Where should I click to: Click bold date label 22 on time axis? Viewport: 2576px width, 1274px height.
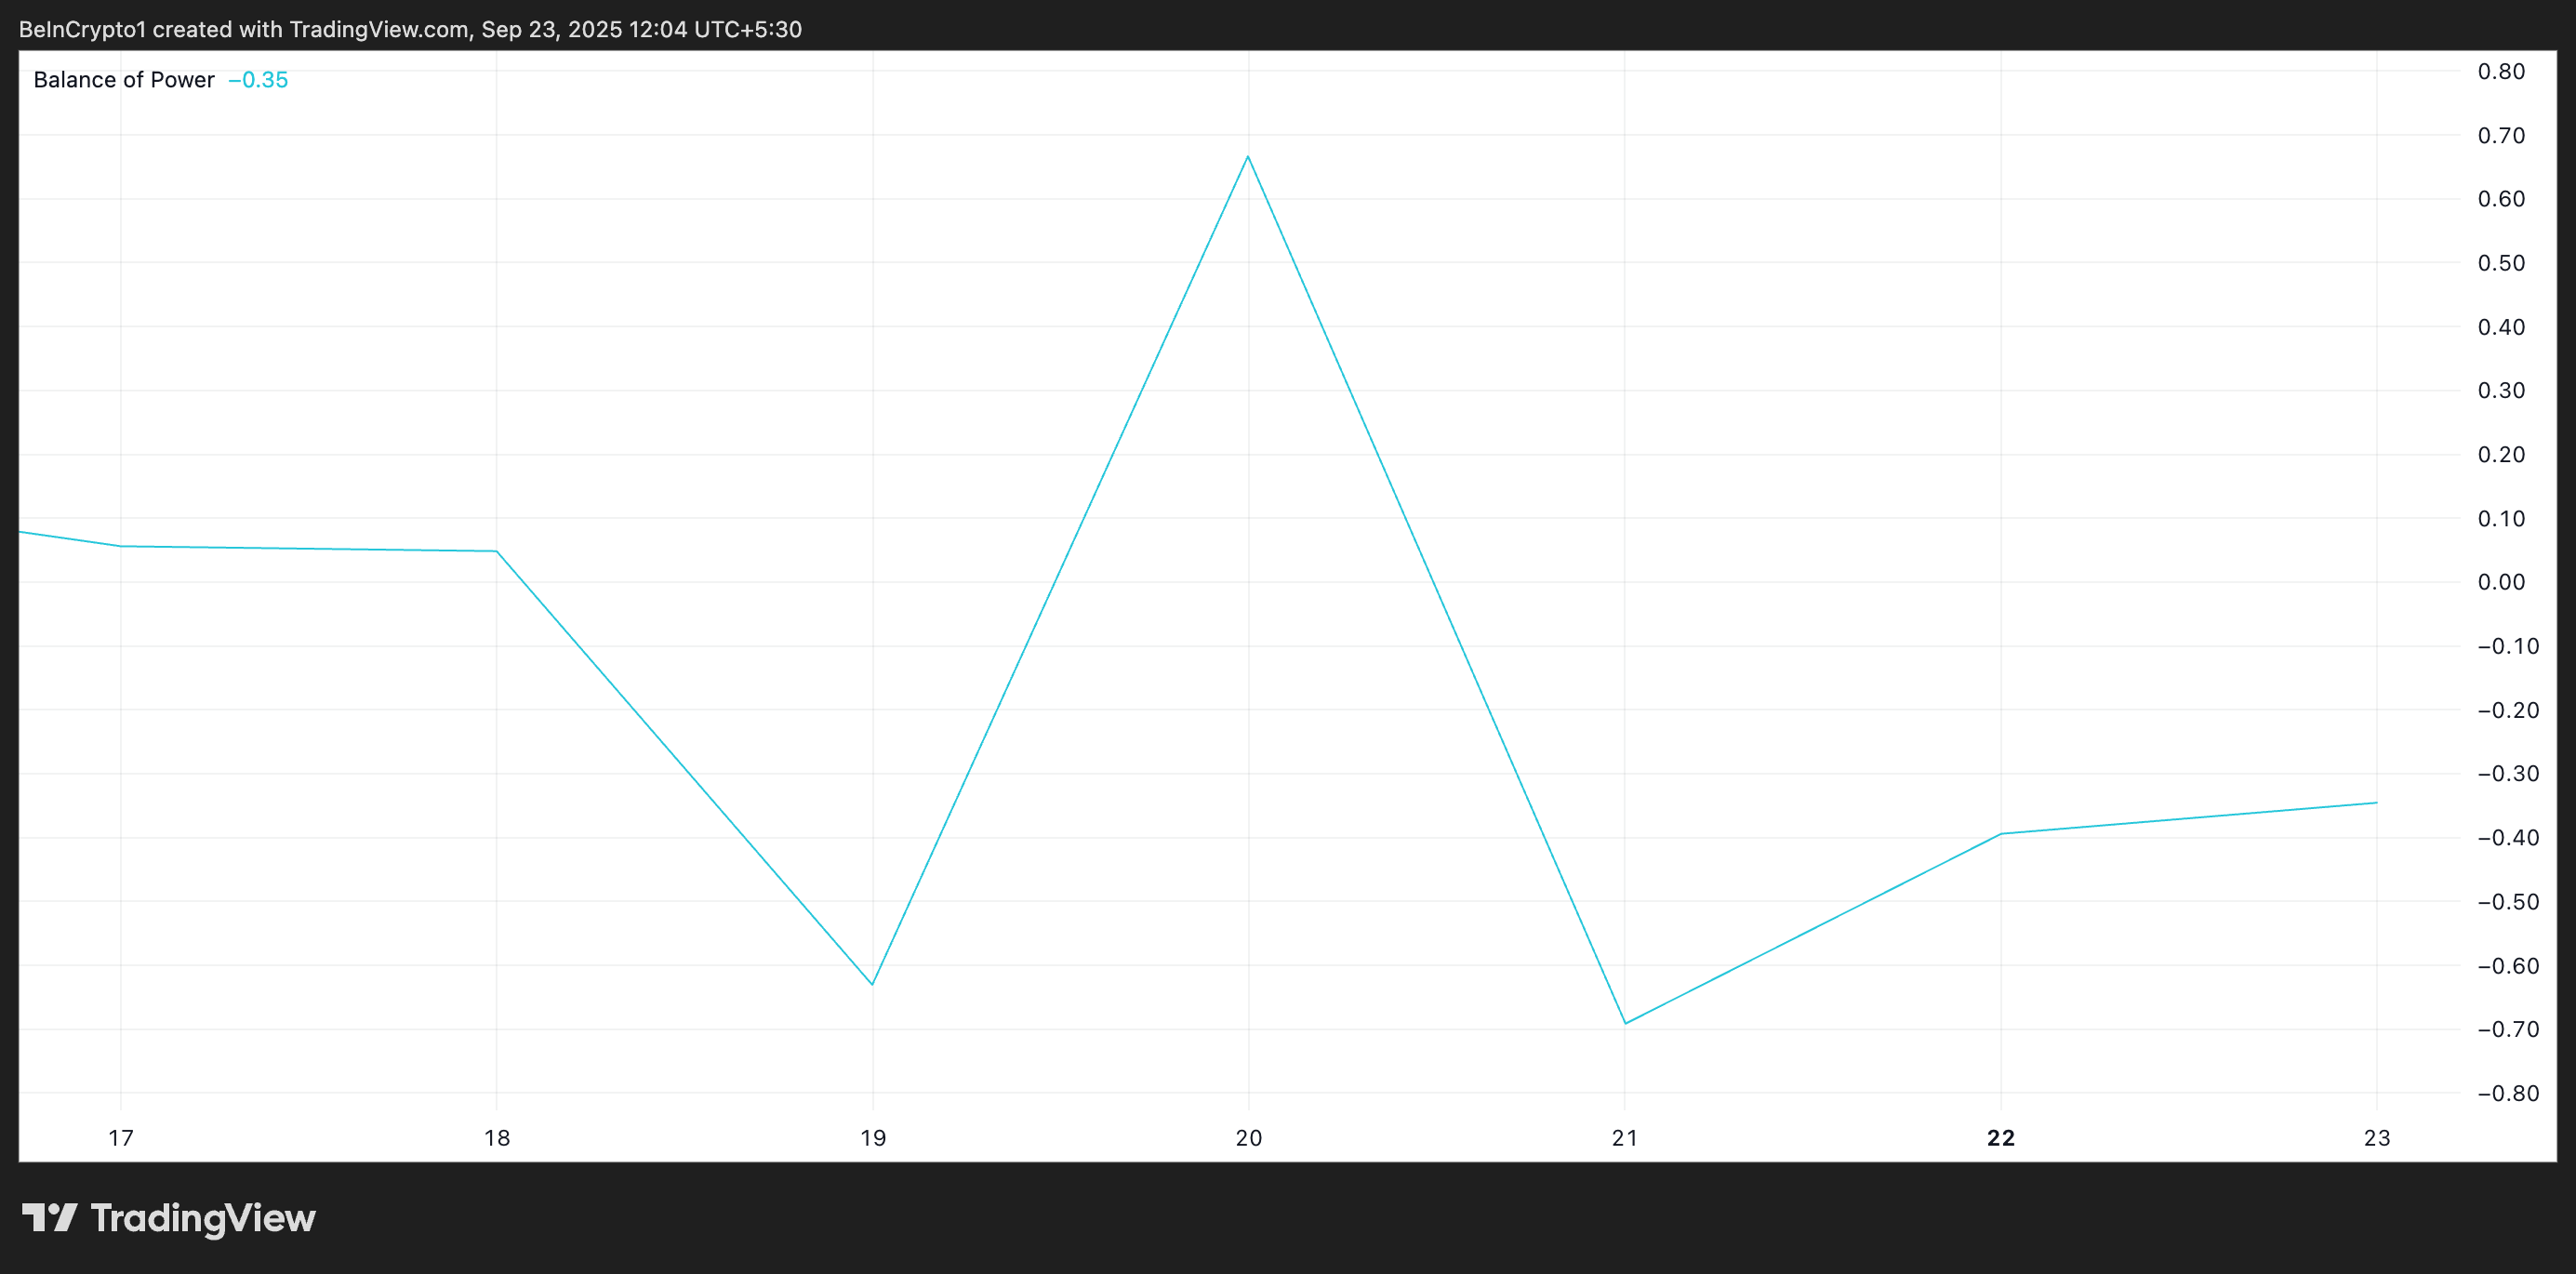(x=2001, y=1138)
